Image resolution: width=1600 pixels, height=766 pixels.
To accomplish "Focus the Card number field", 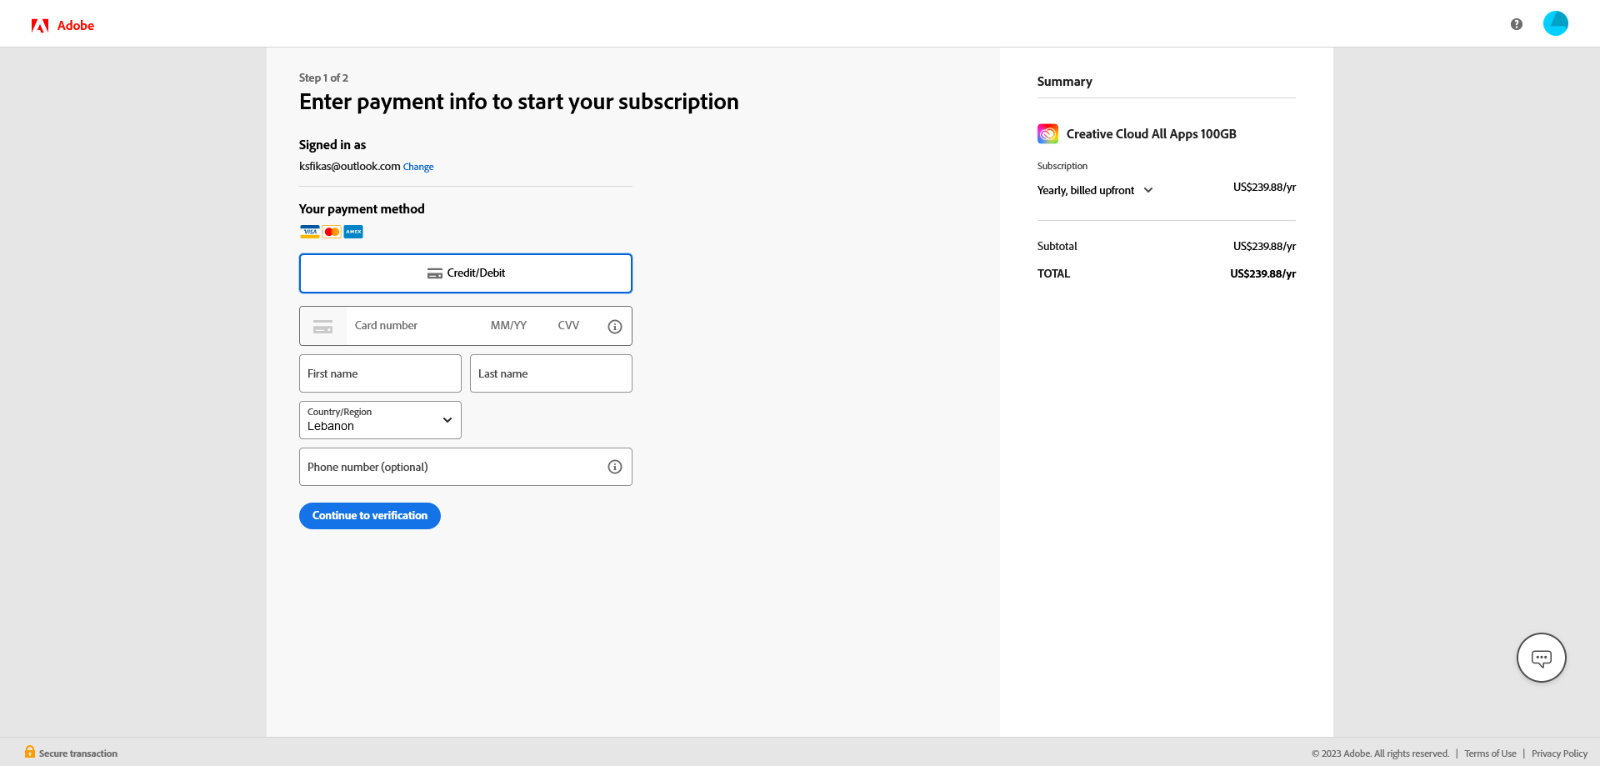I will (x=415, y=326).
